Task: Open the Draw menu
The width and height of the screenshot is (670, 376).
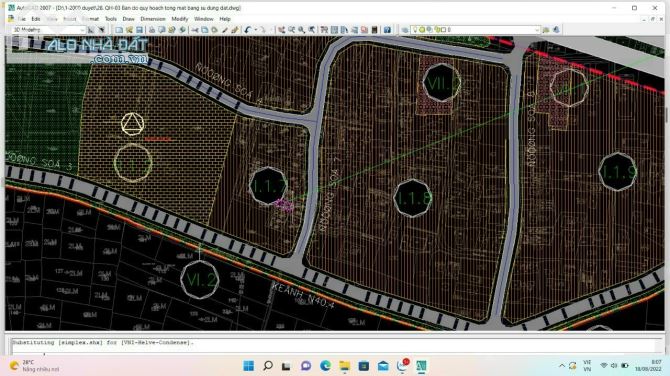Action: point(128,19)
